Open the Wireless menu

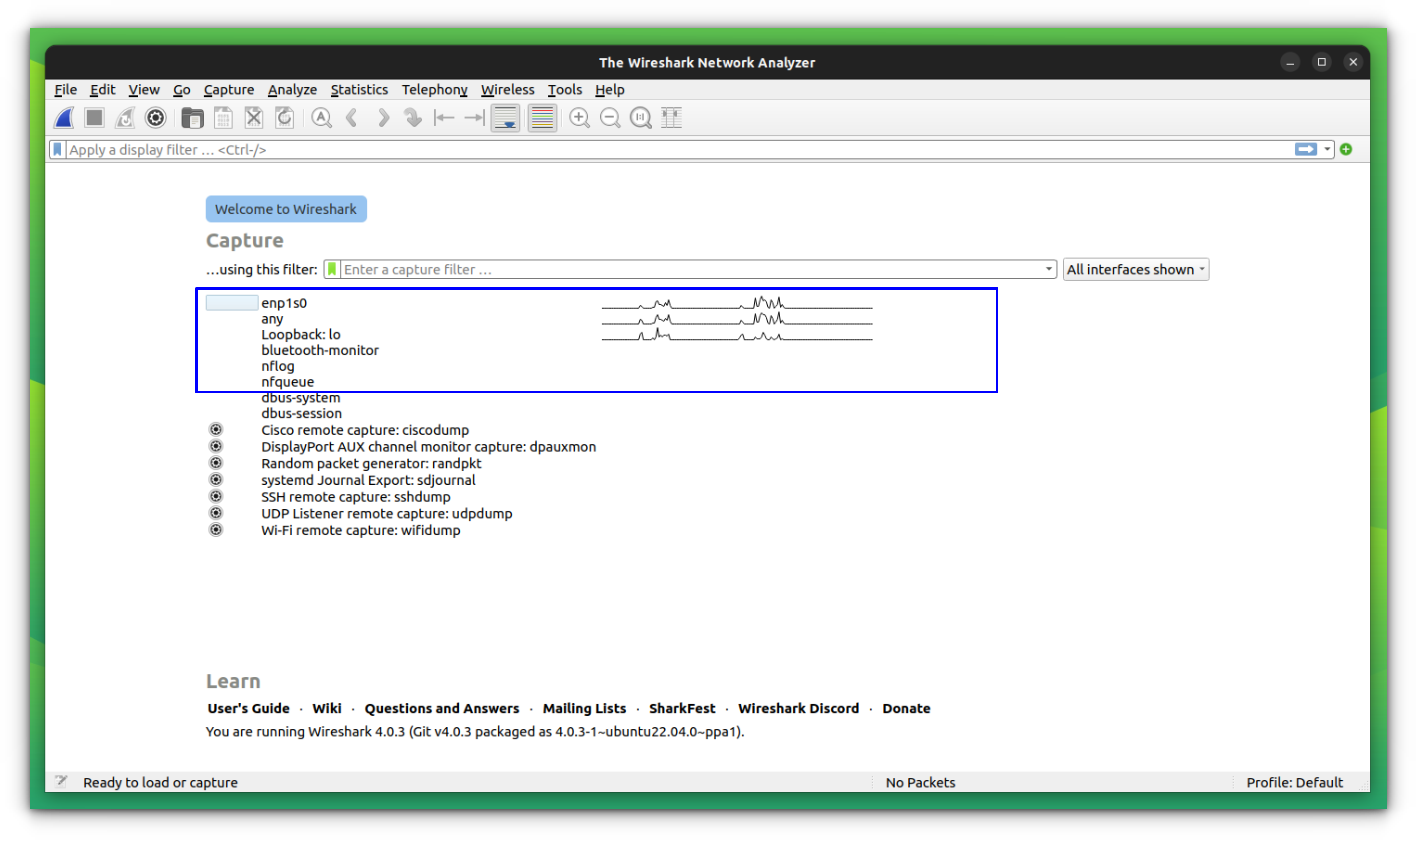pyautogui.click(x=508, y=89)
